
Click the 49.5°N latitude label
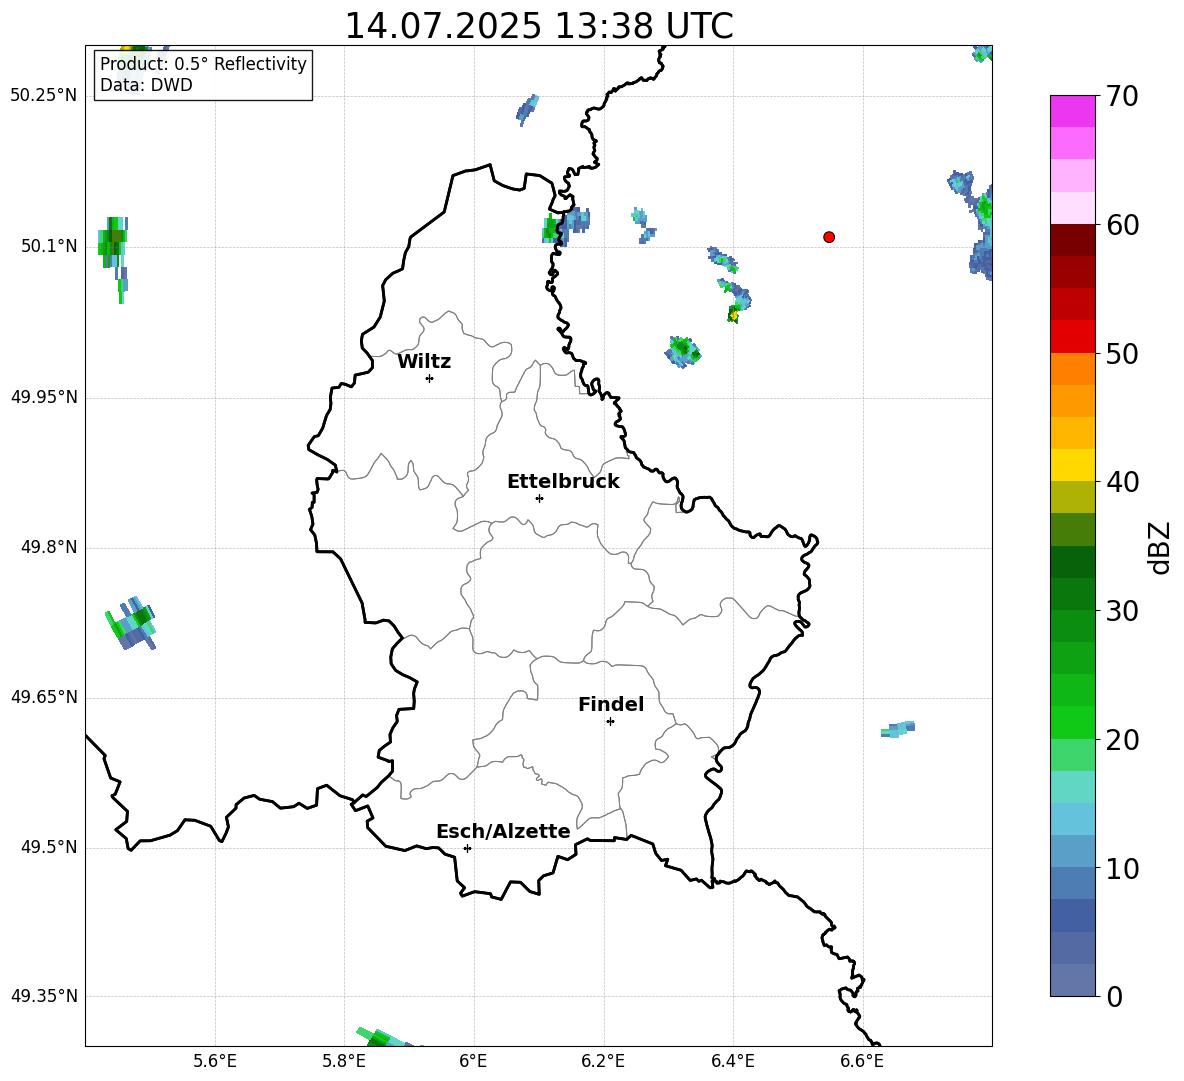pyautogui.click(x=50, y=846)
